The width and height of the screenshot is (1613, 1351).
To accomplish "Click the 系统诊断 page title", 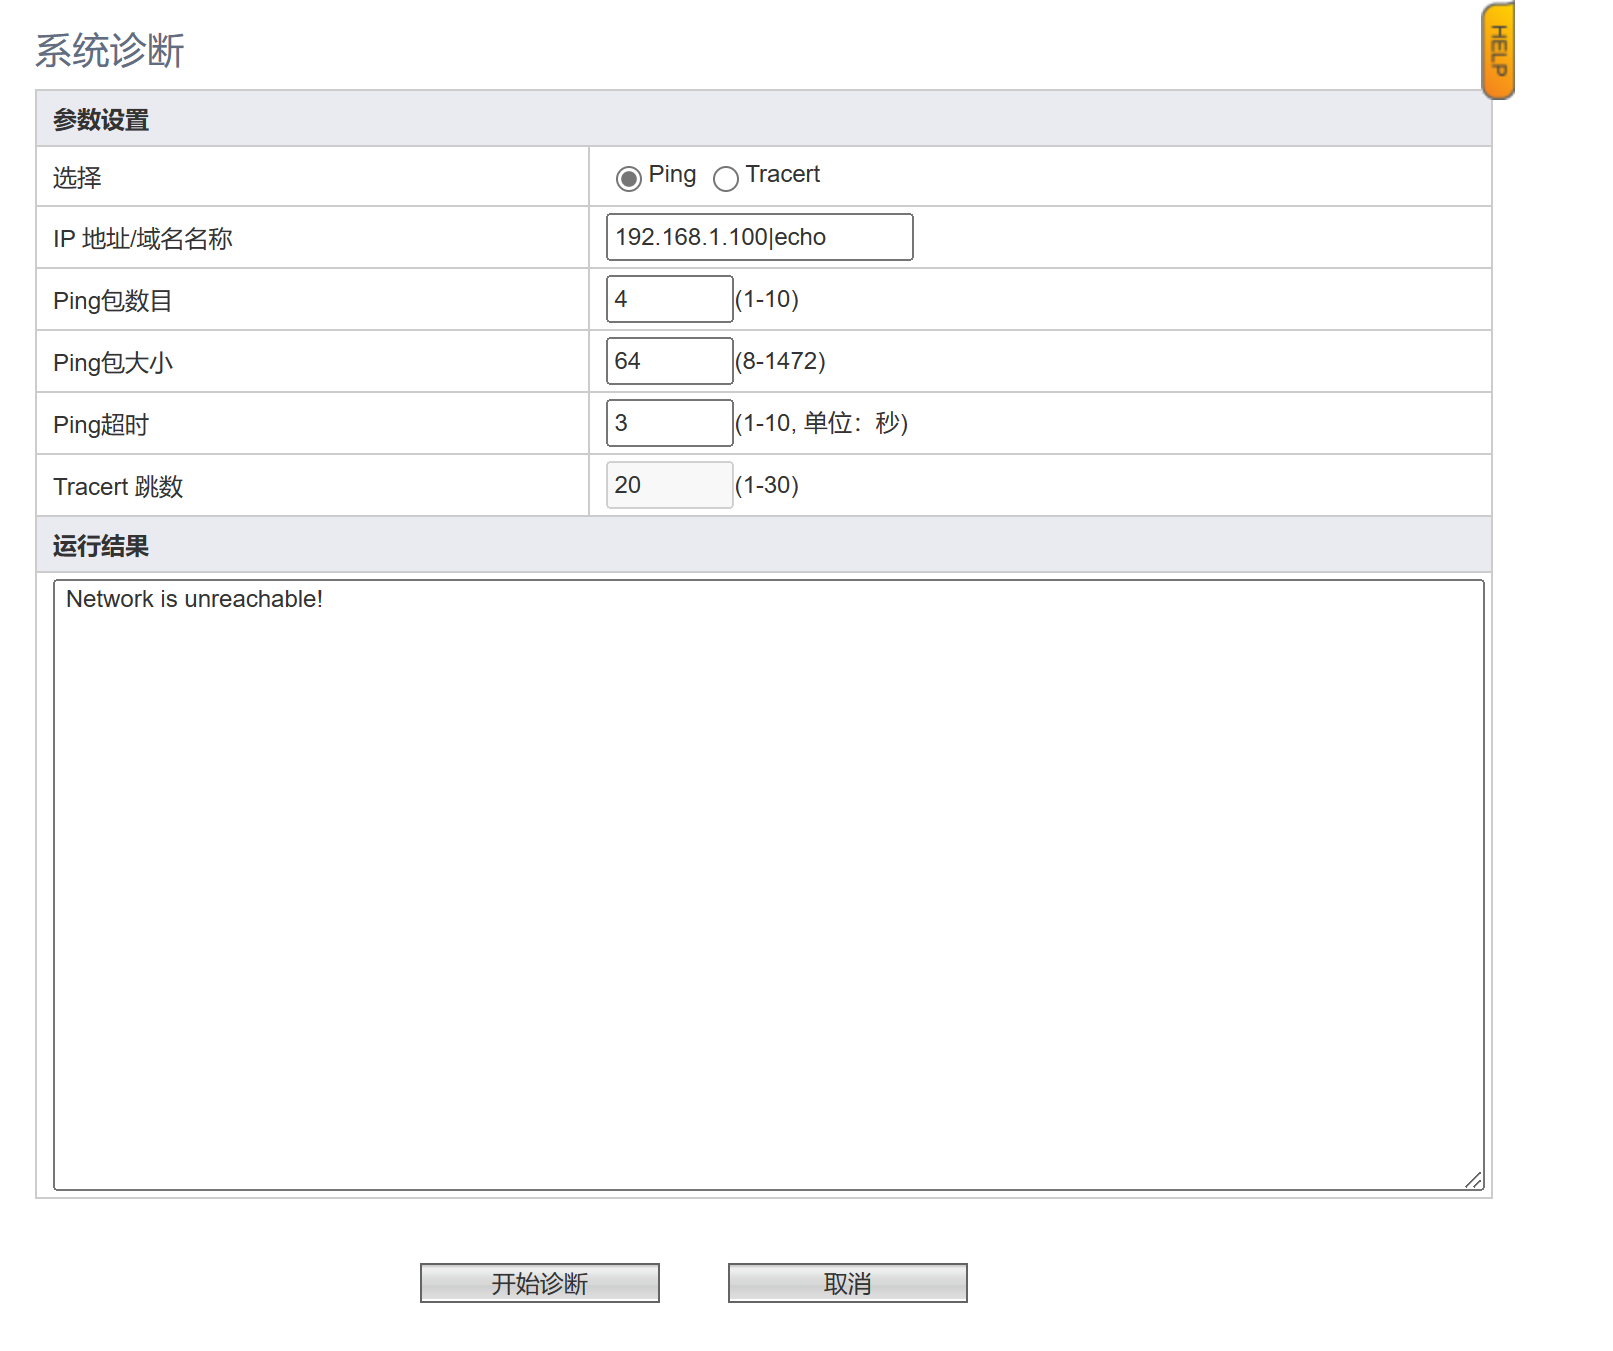I will (x=110, y=51).
